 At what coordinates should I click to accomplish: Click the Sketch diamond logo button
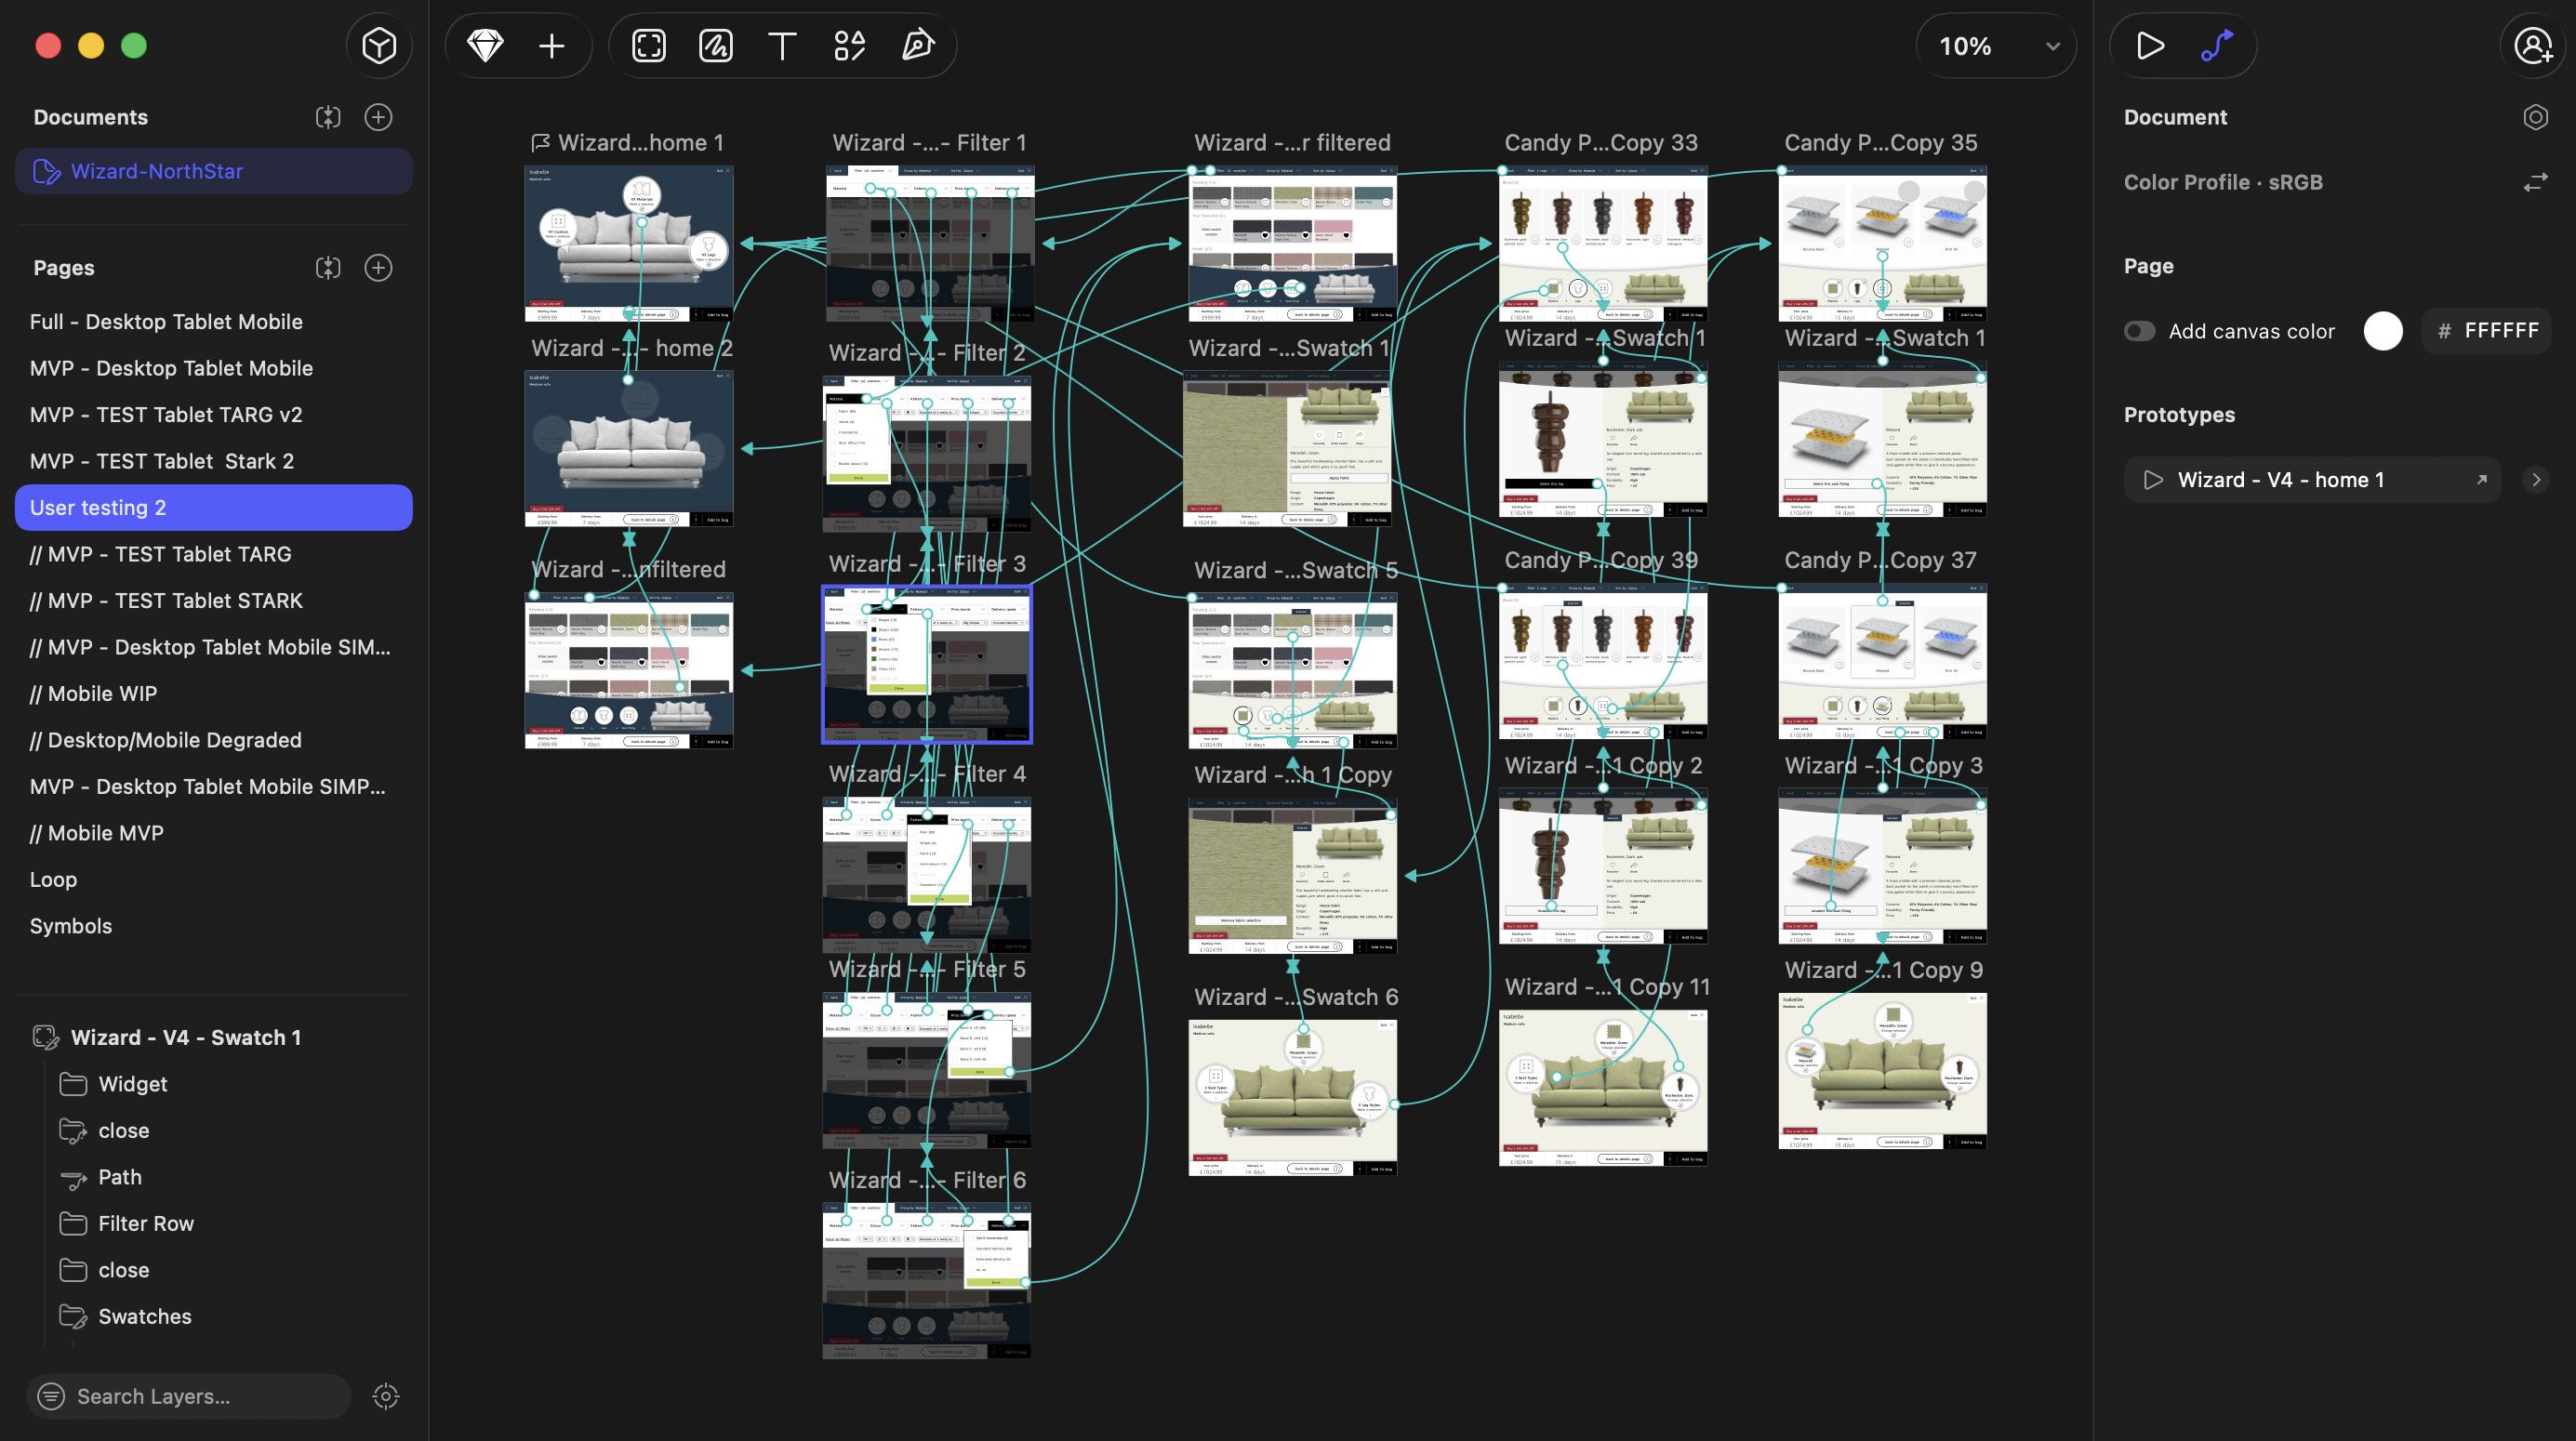485,46
